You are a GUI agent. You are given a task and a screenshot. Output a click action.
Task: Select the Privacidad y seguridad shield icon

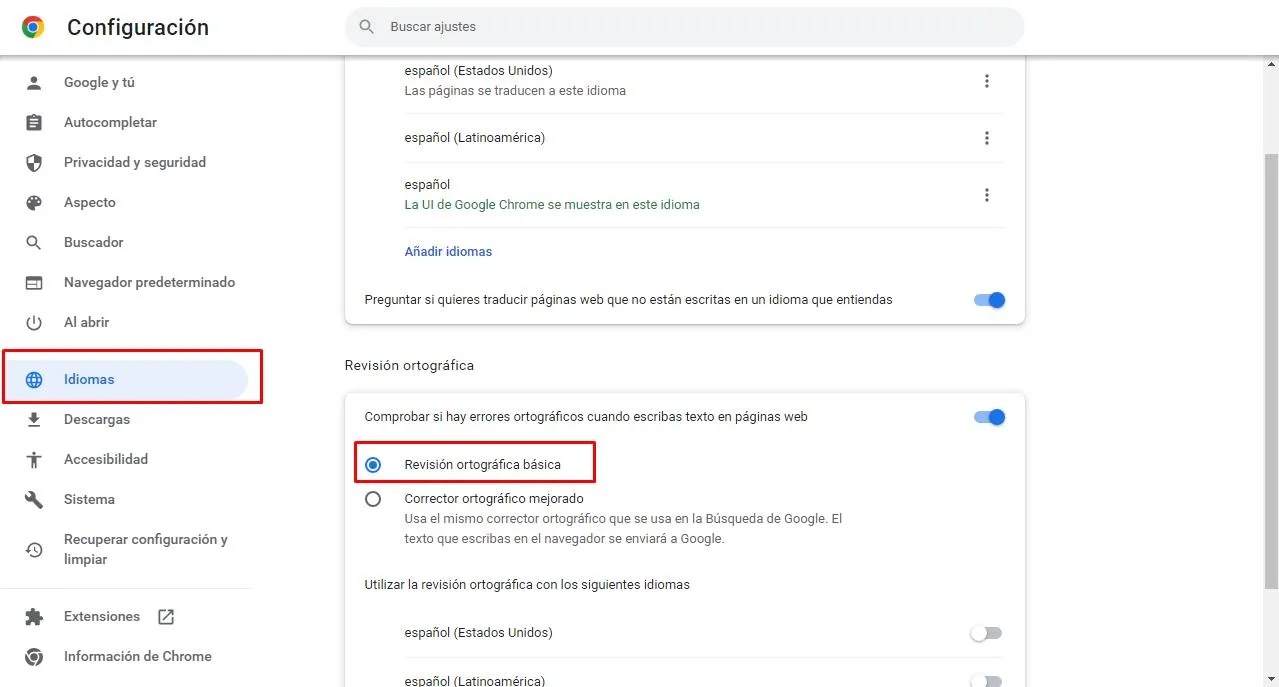33,162
